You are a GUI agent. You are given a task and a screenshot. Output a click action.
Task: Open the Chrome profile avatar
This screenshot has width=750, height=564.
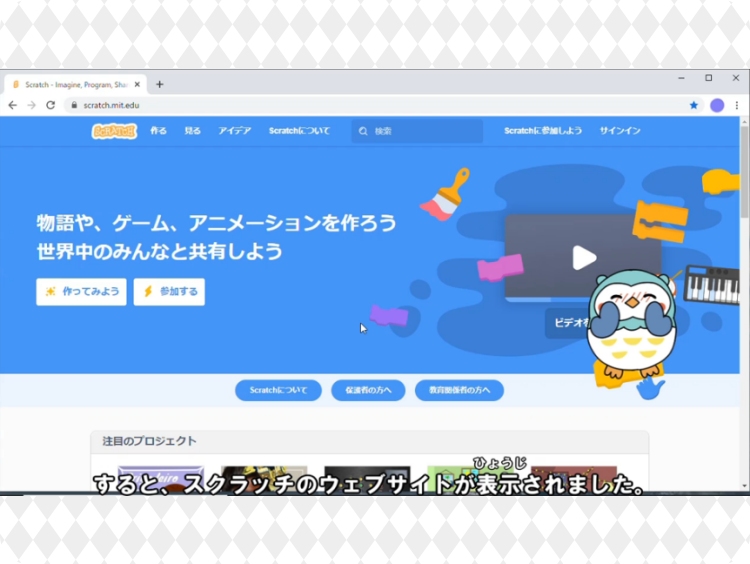click(x=717, y=105)
